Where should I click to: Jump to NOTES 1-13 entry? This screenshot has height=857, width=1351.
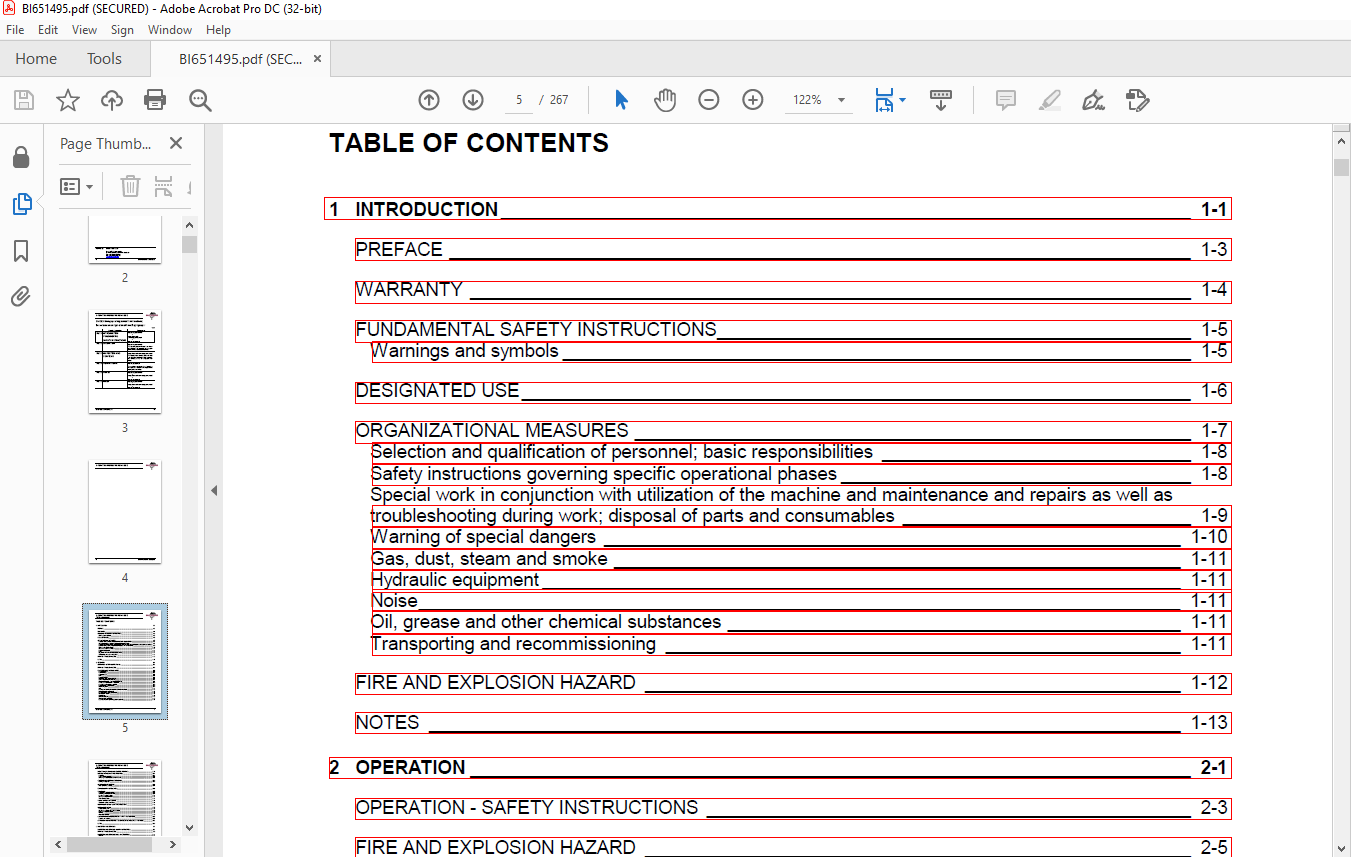pos(793,722)
